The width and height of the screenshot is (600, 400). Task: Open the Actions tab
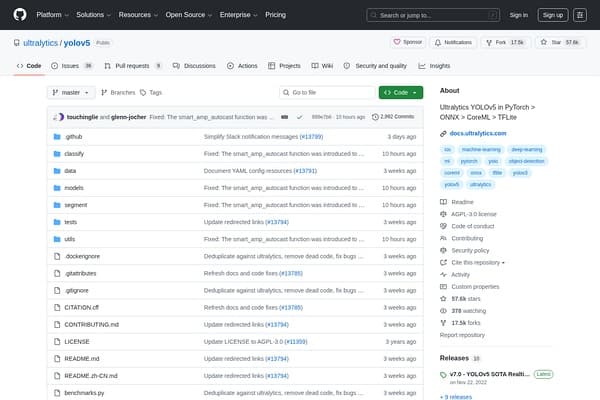point(242,66)
